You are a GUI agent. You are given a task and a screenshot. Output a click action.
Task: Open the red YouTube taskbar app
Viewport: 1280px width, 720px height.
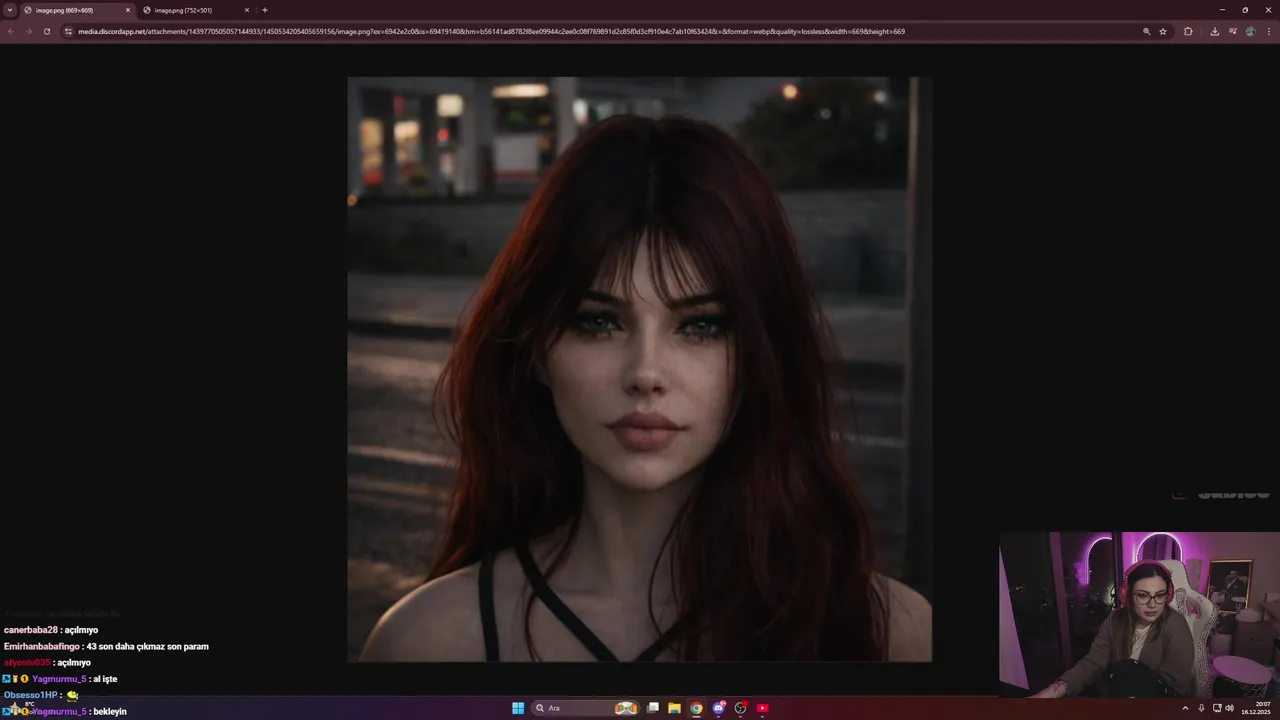point(763,708)
